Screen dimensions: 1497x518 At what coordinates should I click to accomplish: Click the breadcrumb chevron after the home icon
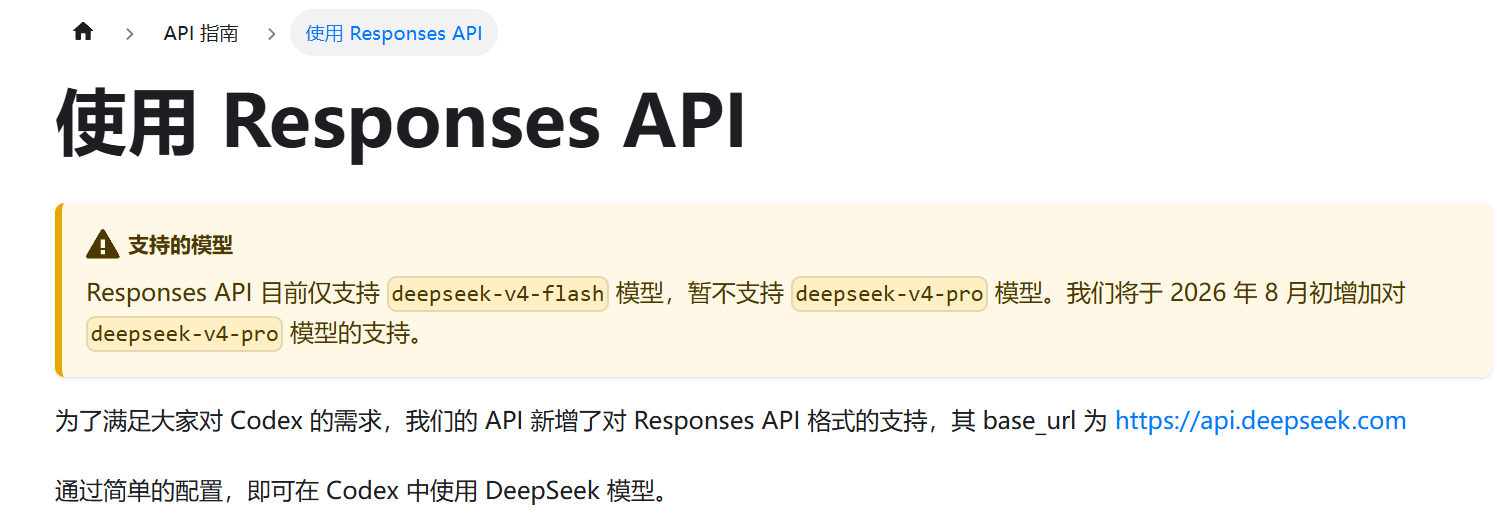tap(130, 33)
